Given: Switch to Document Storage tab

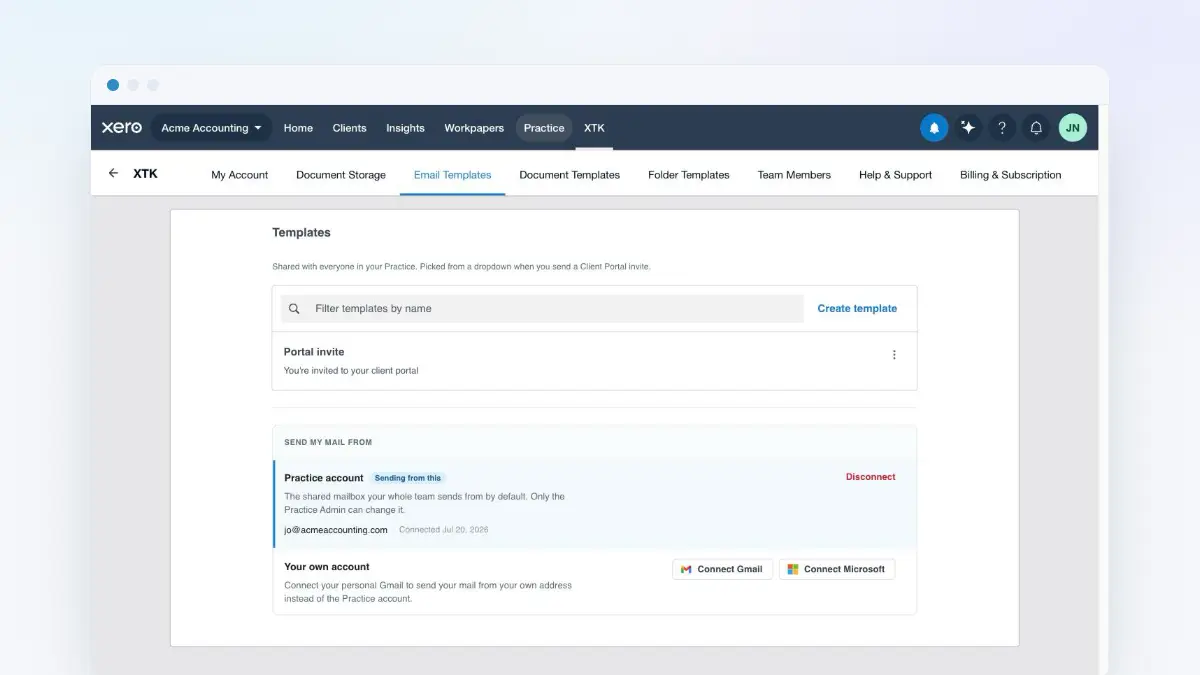Looking at the screenshot, I should click(x=341, y=175).
